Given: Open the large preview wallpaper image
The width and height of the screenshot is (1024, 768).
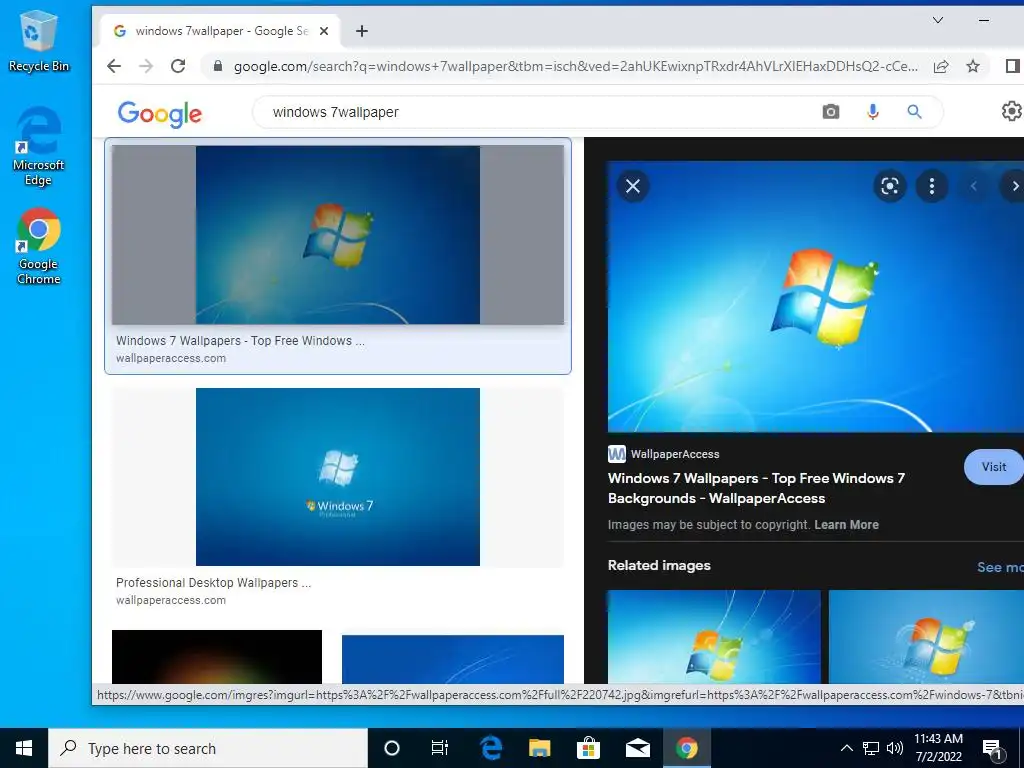Looking at the screenshot, I should point(816,296).
